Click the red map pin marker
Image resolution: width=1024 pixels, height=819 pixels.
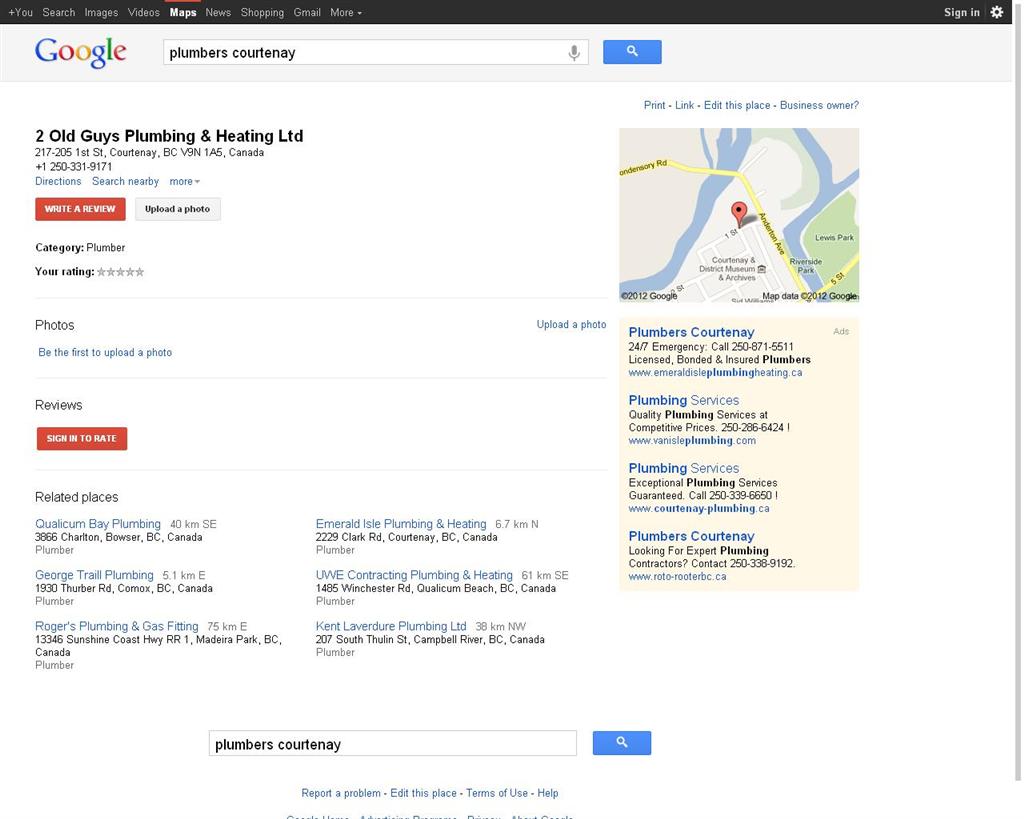[x=739, y=213]
